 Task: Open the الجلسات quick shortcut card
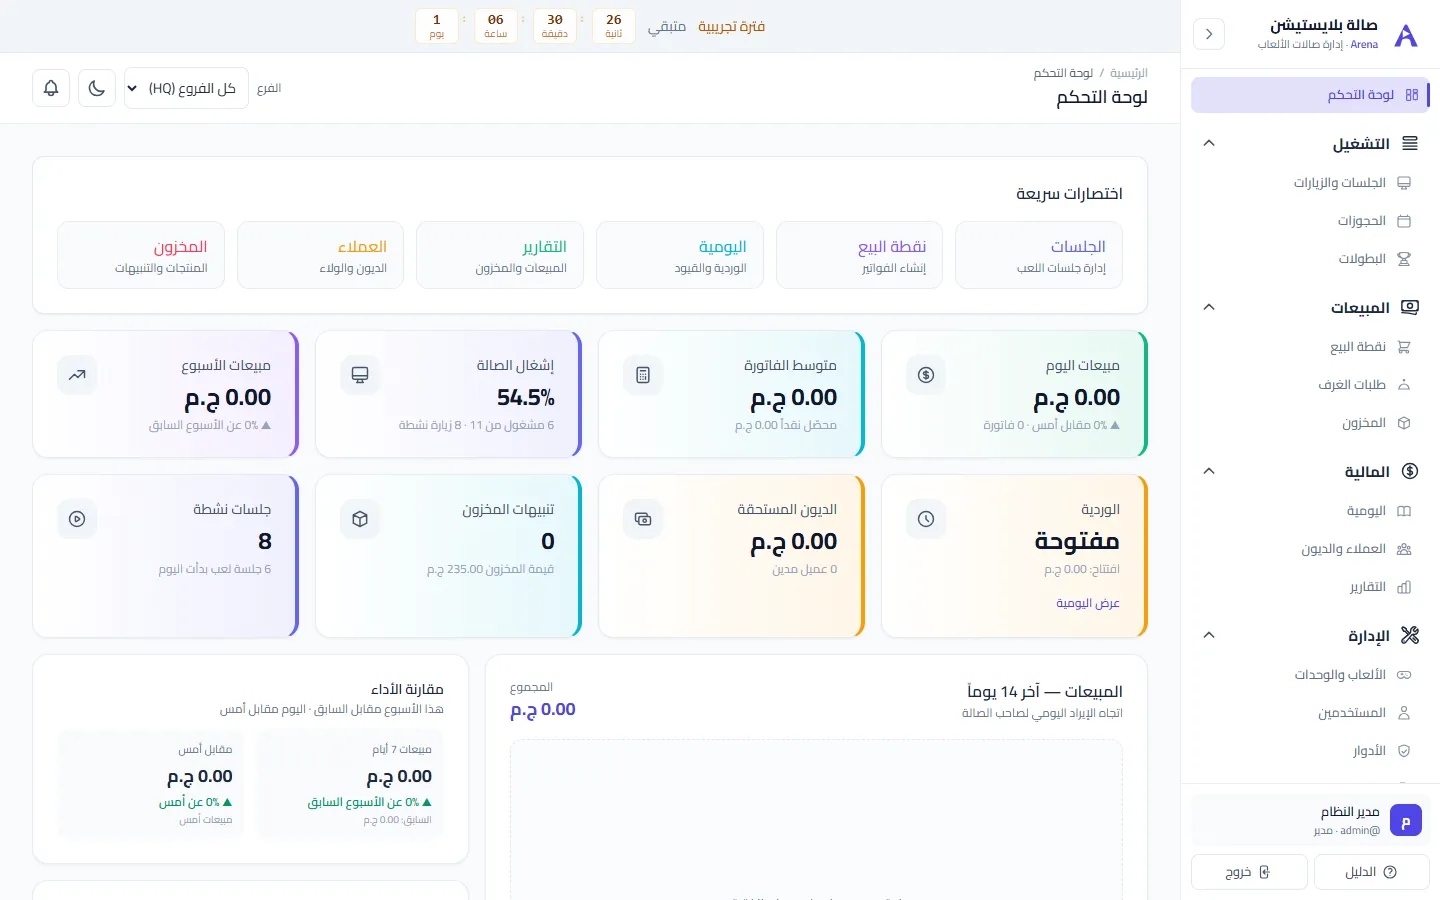(1039, 255)
